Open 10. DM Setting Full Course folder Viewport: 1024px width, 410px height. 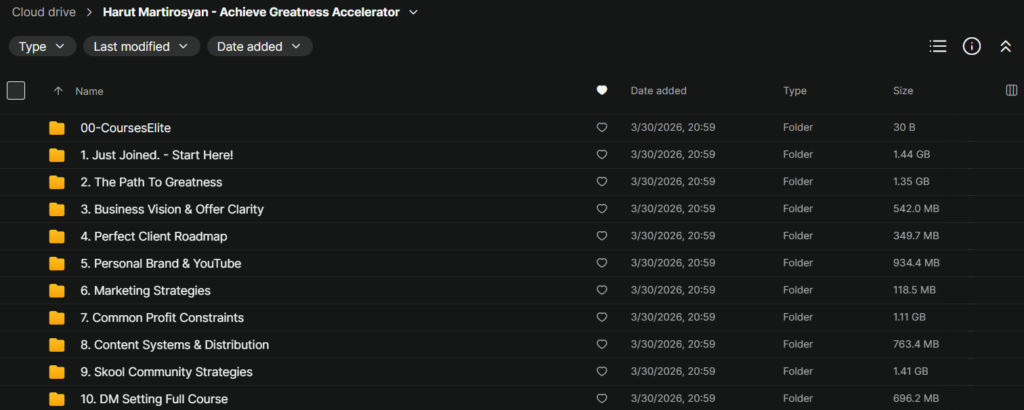click(154, 399)
